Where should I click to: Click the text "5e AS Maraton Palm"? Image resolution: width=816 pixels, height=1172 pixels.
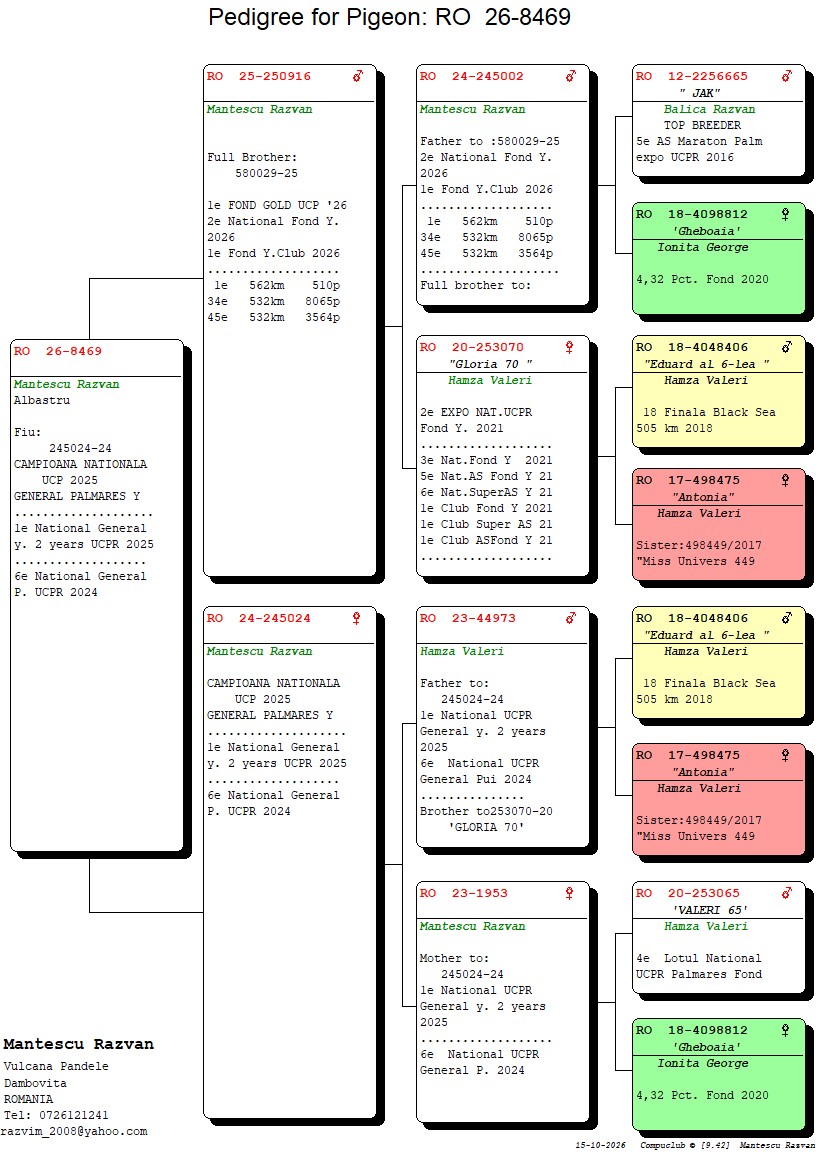pyautogui.click(x=699, y=141)
